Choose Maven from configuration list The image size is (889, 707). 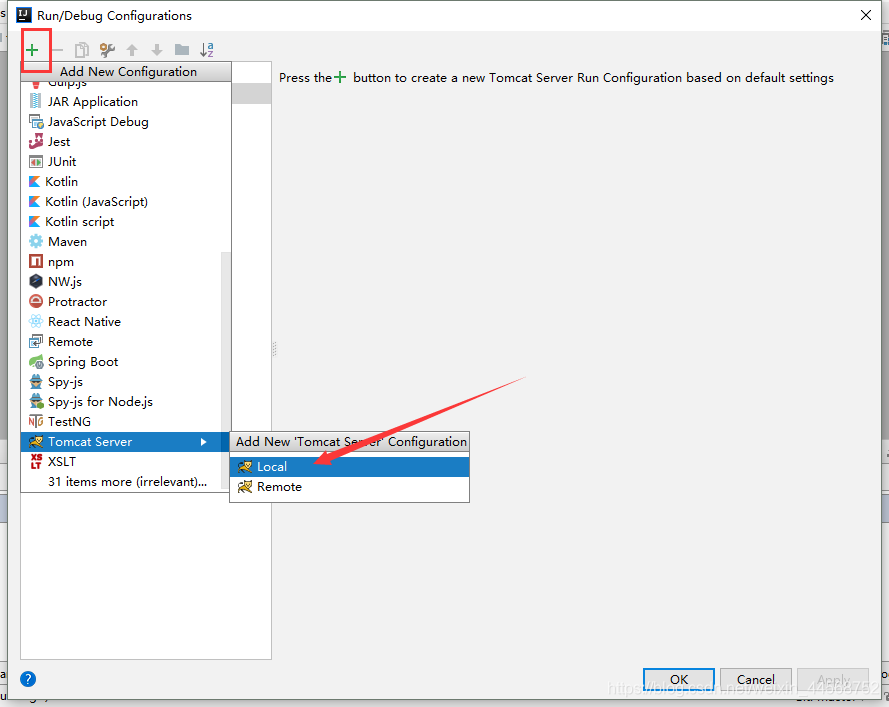click(126, 242)
